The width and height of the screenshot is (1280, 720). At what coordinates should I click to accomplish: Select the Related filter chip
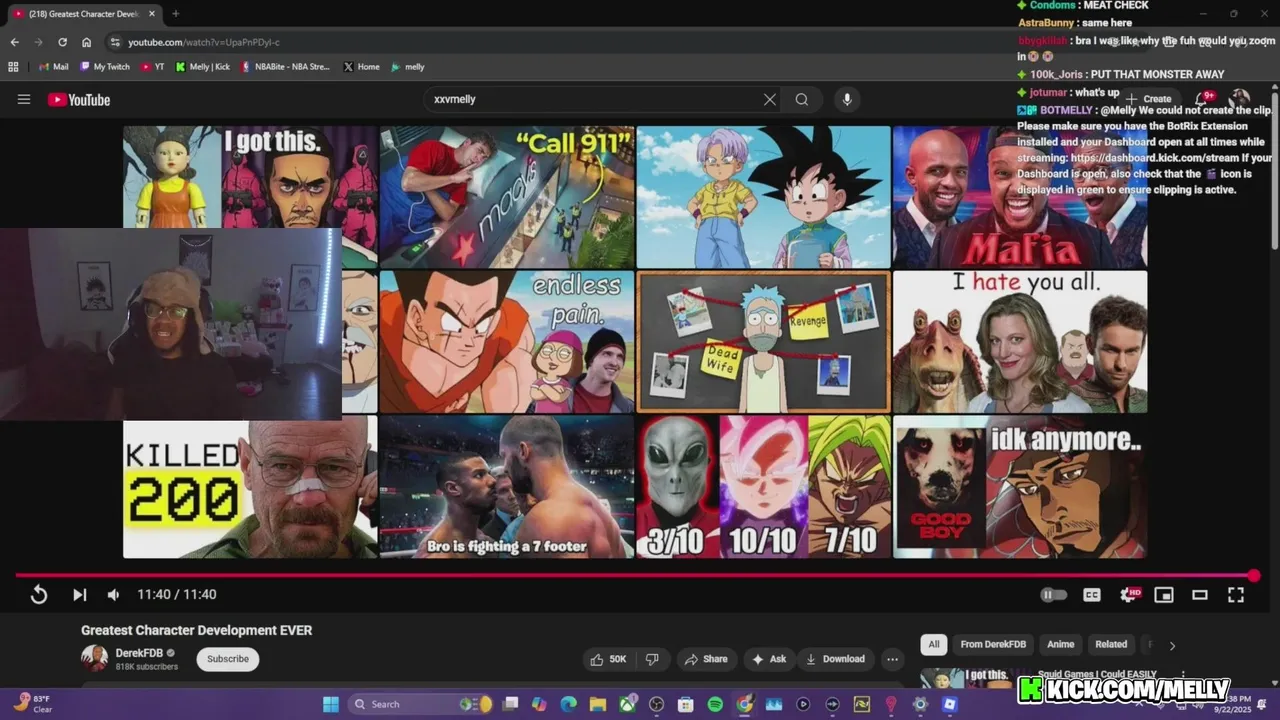click(1111, 644)
